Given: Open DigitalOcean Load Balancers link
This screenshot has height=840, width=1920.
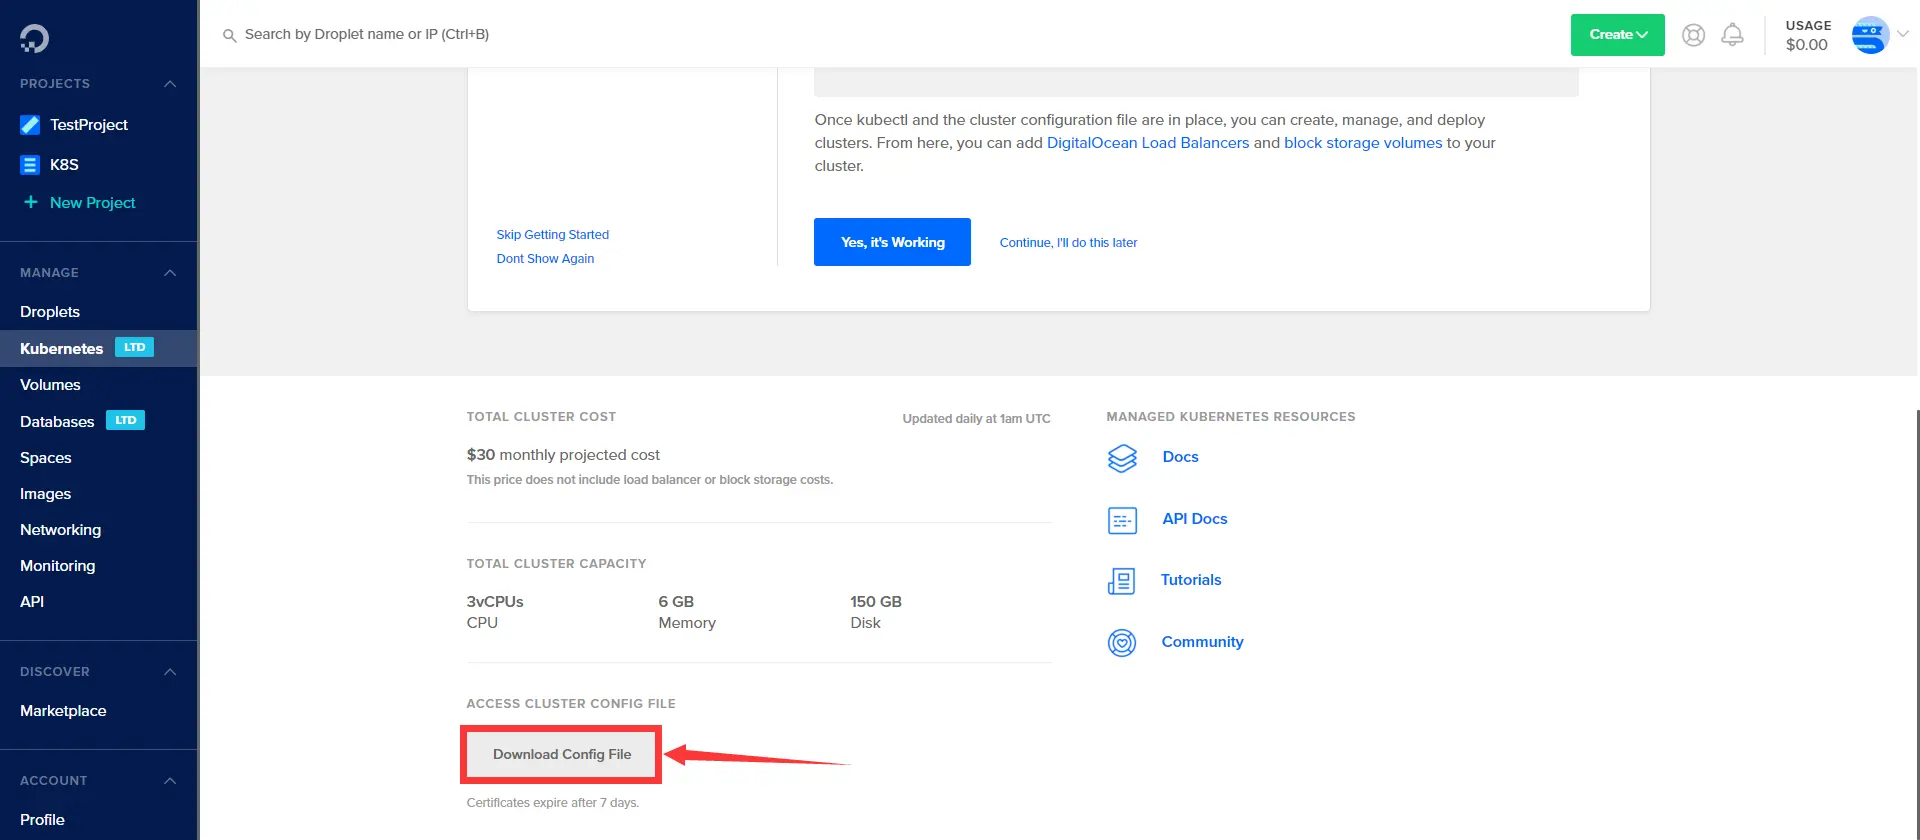Looking at the screenshot, I should point(1148,143).
